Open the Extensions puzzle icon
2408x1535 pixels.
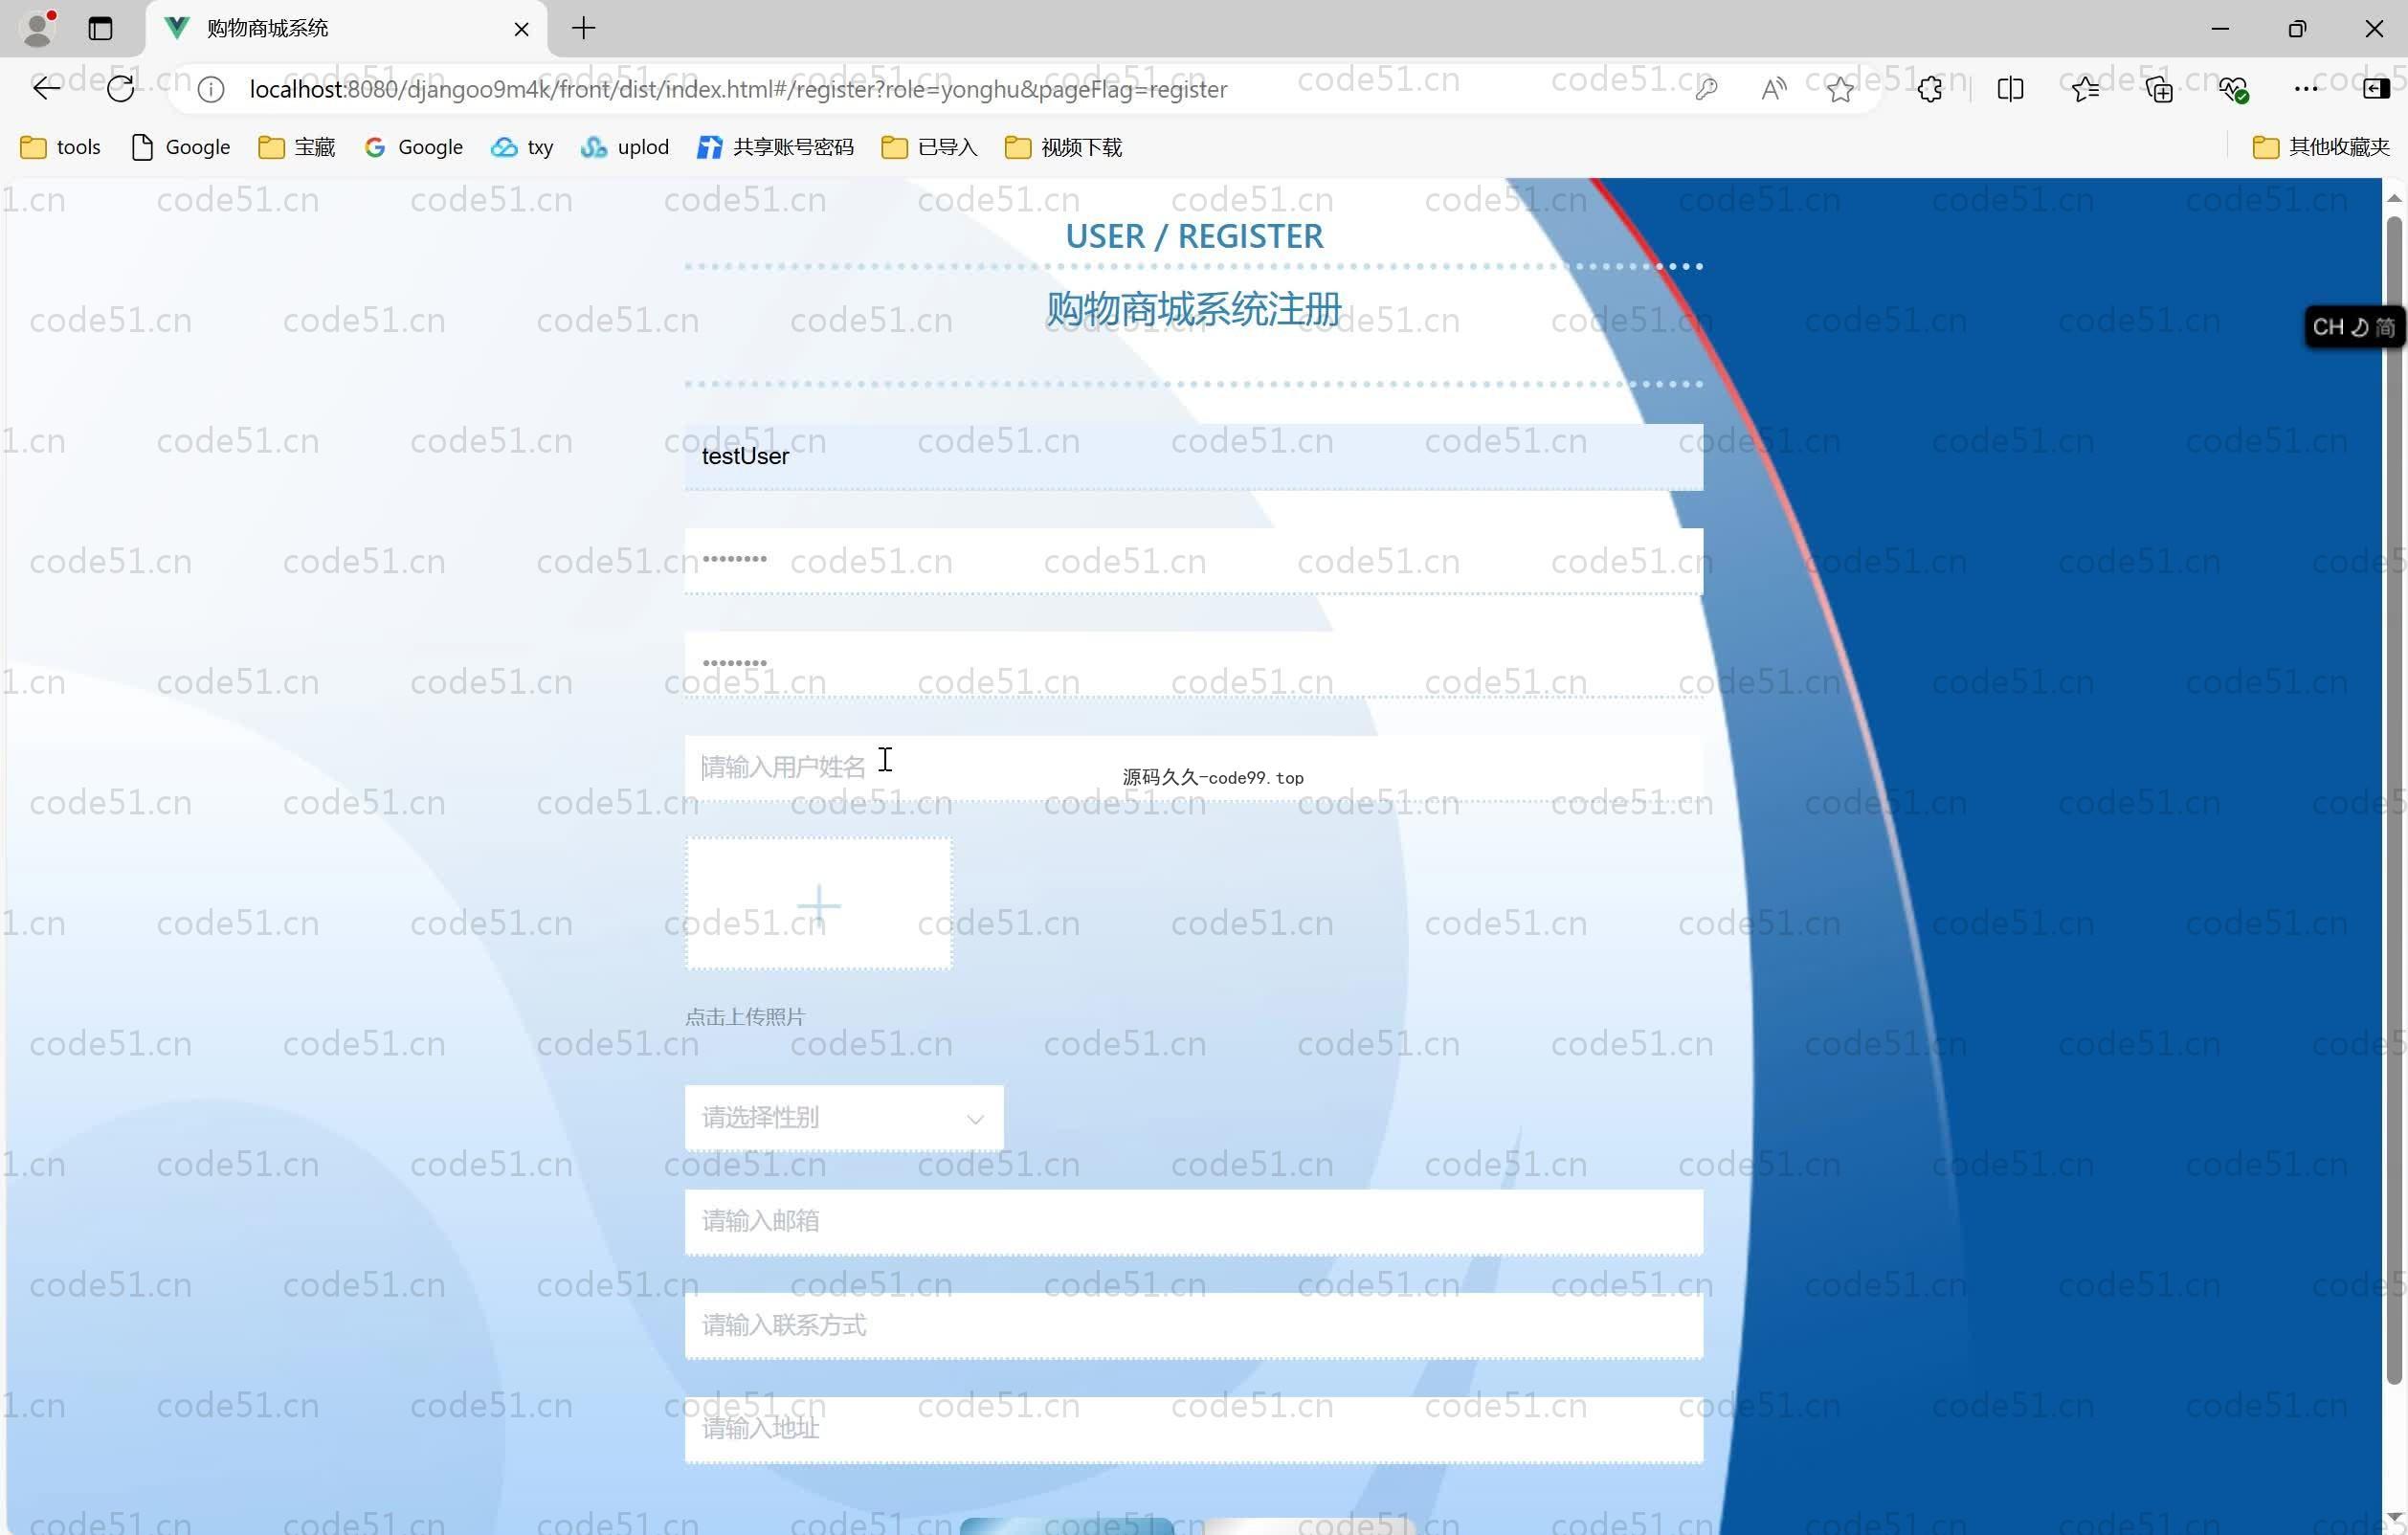[x=1930, y=89]
